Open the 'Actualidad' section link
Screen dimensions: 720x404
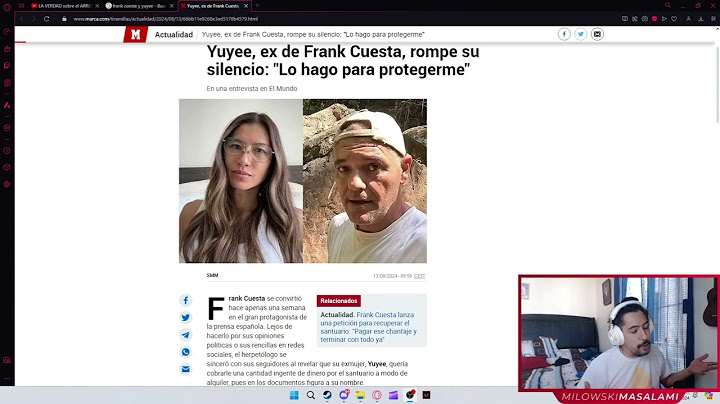[174, 34]
